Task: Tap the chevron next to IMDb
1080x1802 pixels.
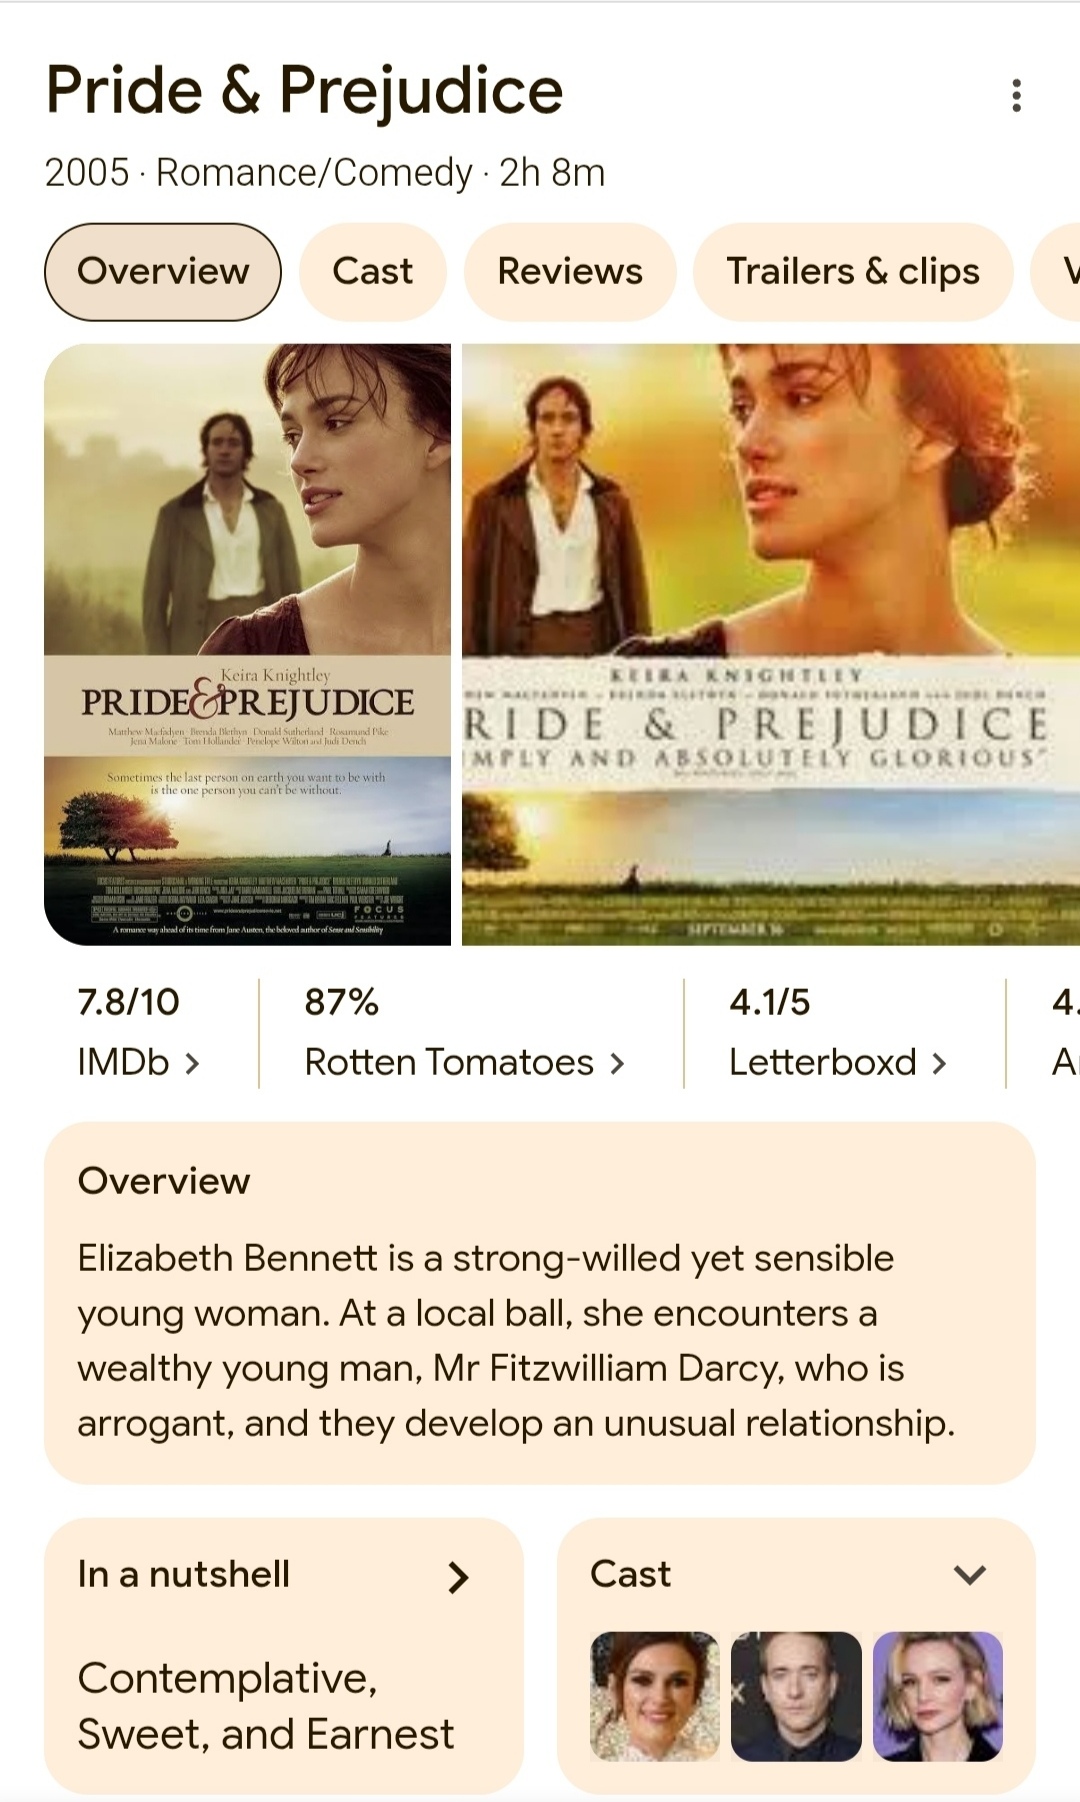Action: point(192,1063)
